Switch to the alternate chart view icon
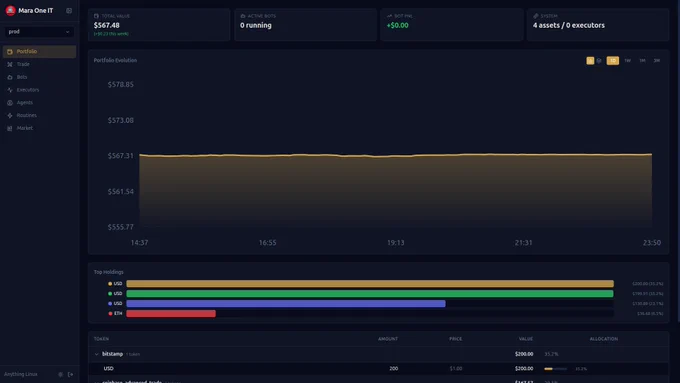The width and height of the screenshot is (680, 383). pyautogui.click(x=599, y=61)
